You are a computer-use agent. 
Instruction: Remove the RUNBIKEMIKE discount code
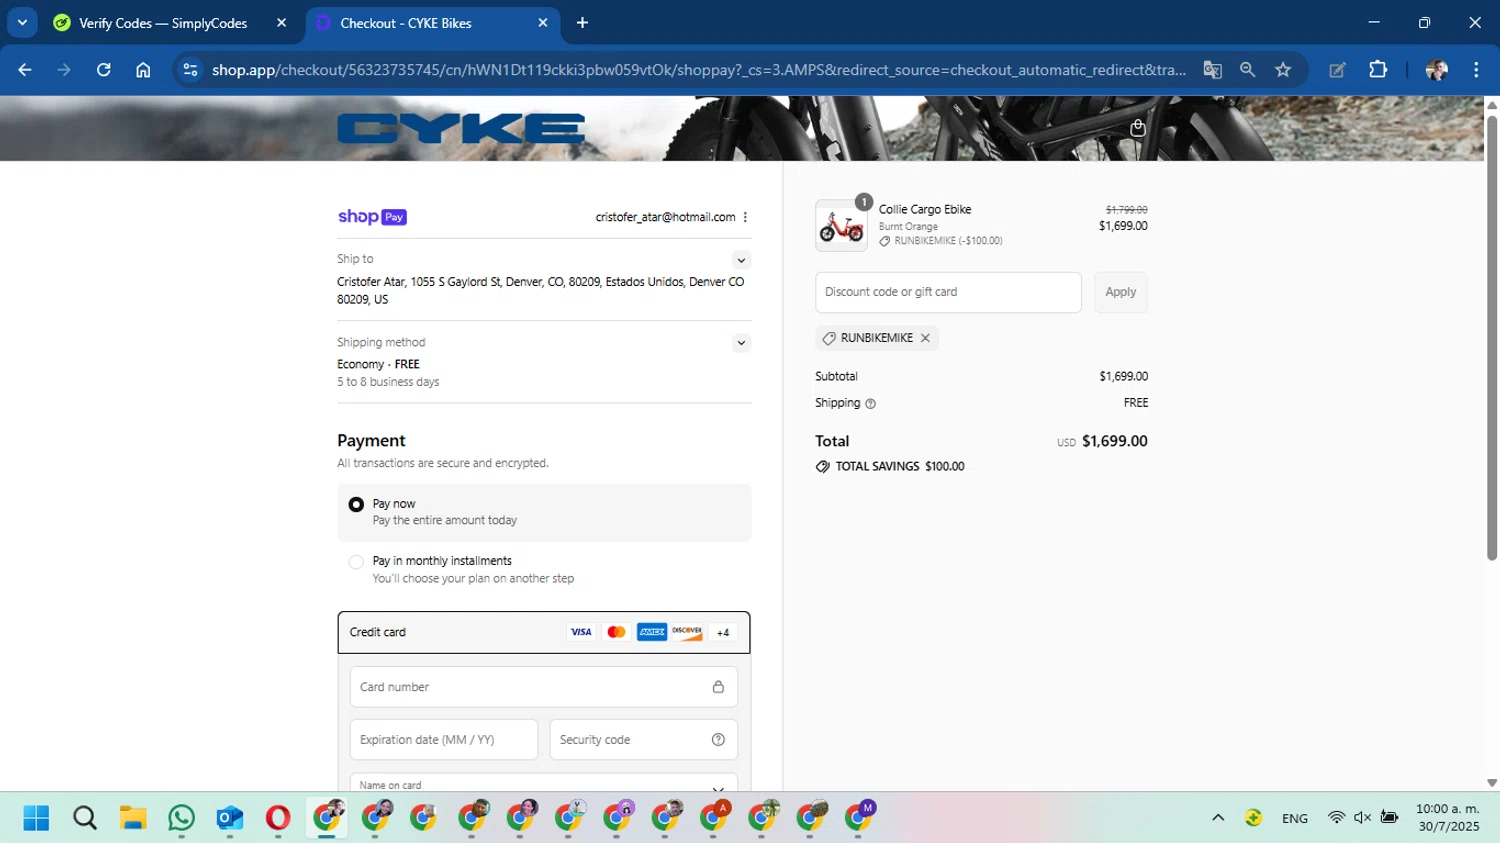[926, 338]
